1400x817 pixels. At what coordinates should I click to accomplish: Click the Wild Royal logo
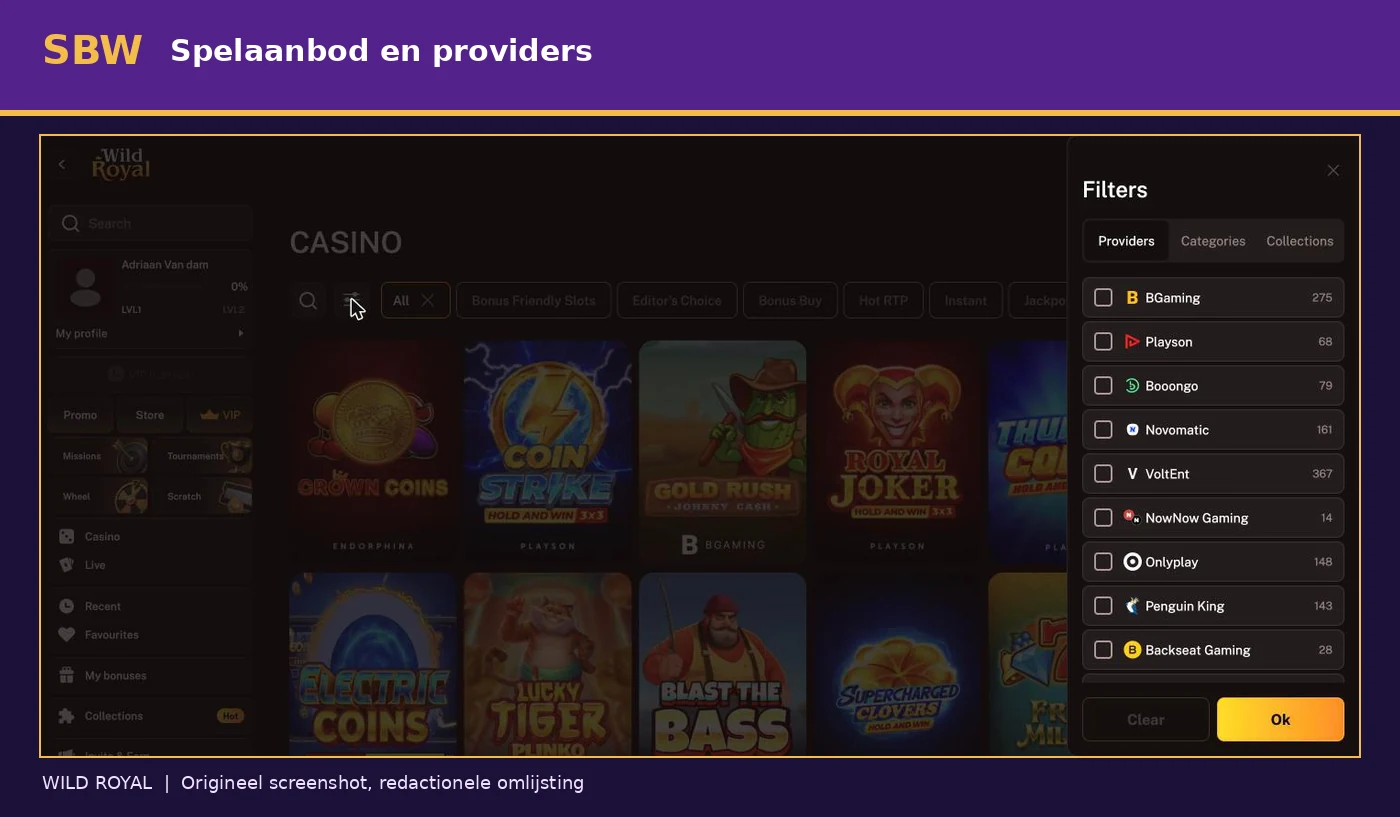click(x=120, y=164)
